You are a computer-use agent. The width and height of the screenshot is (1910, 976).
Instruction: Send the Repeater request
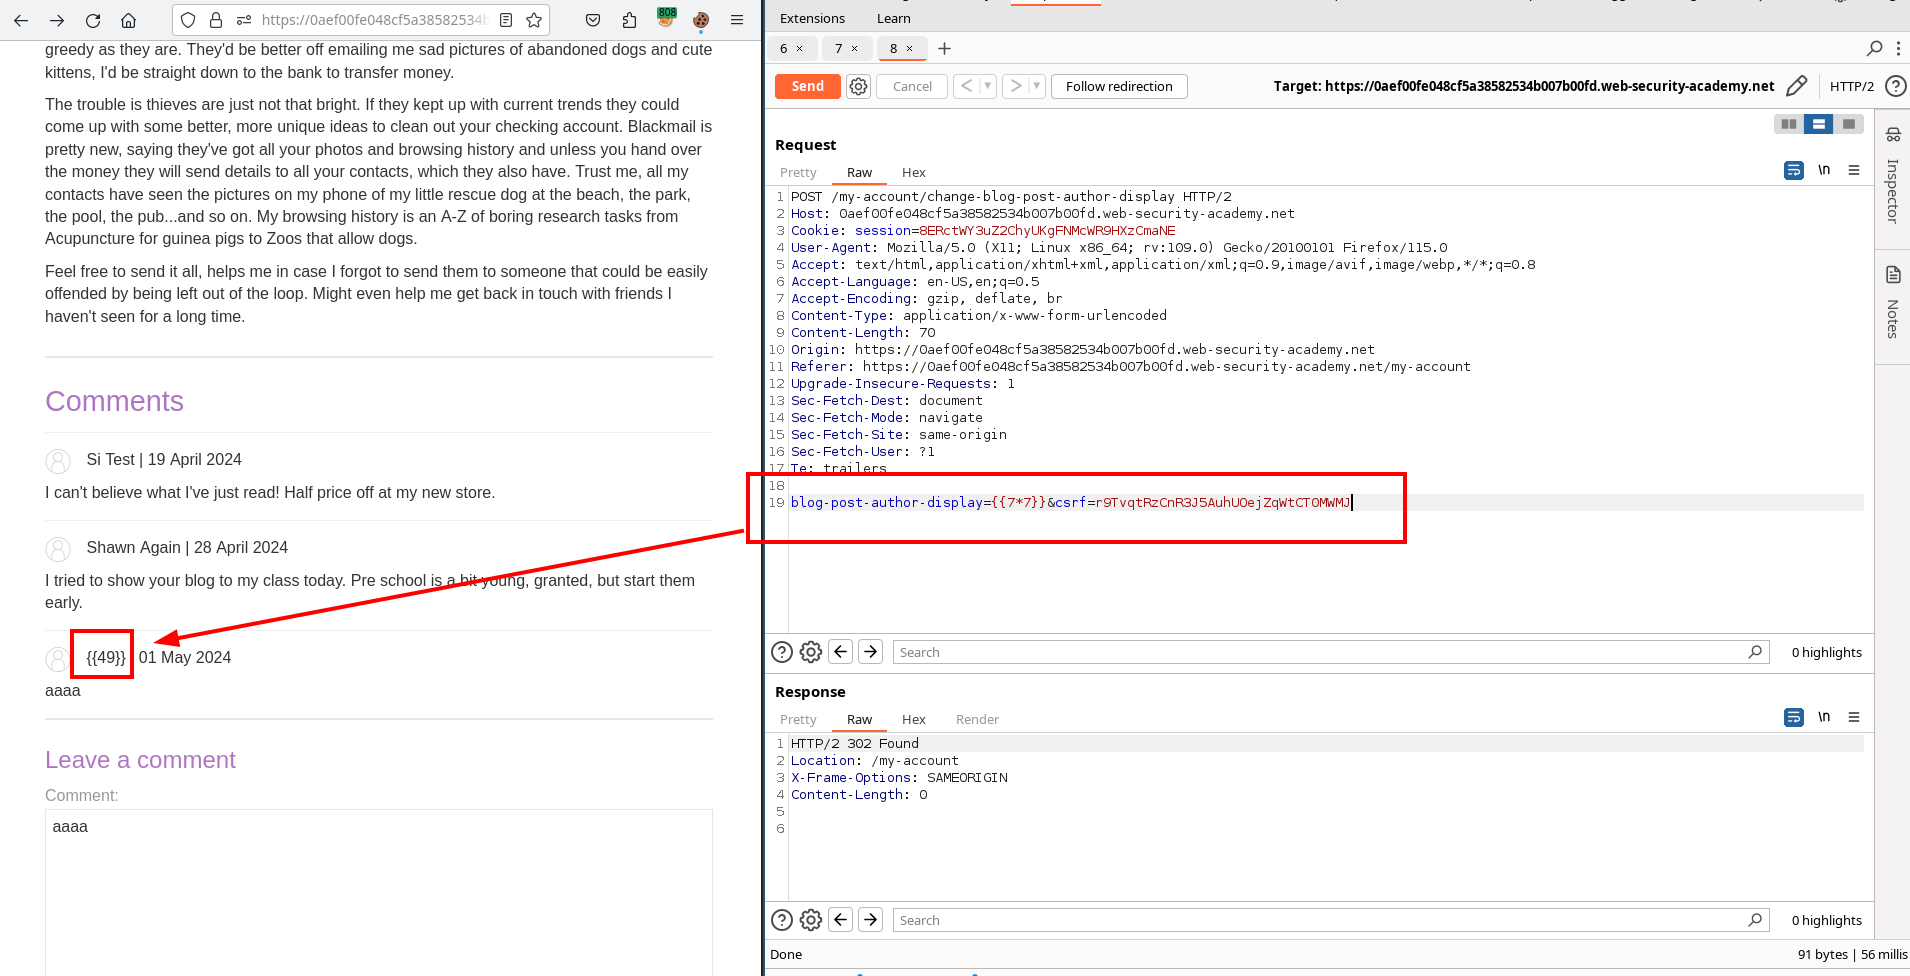(x=807, y=87)
